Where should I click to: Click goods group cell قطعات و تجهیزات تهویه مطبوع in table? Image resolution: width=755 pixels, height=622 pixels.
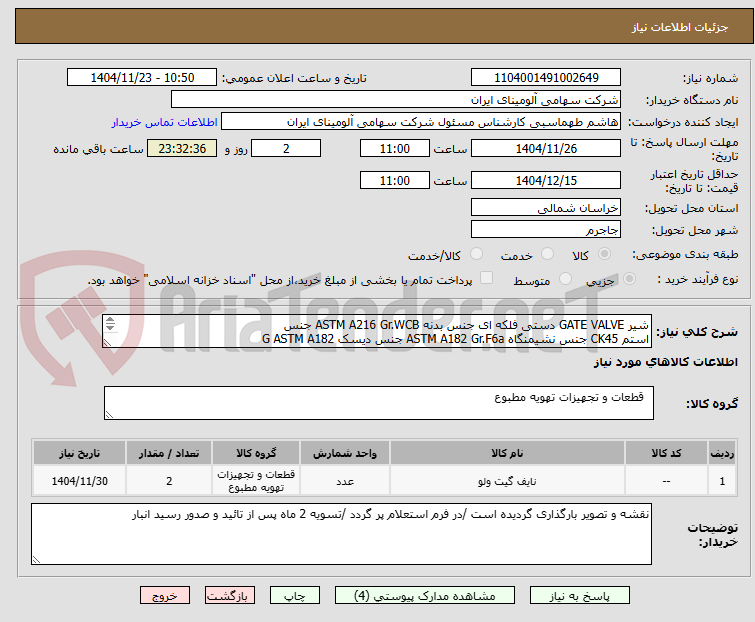[x=256, y=481]
